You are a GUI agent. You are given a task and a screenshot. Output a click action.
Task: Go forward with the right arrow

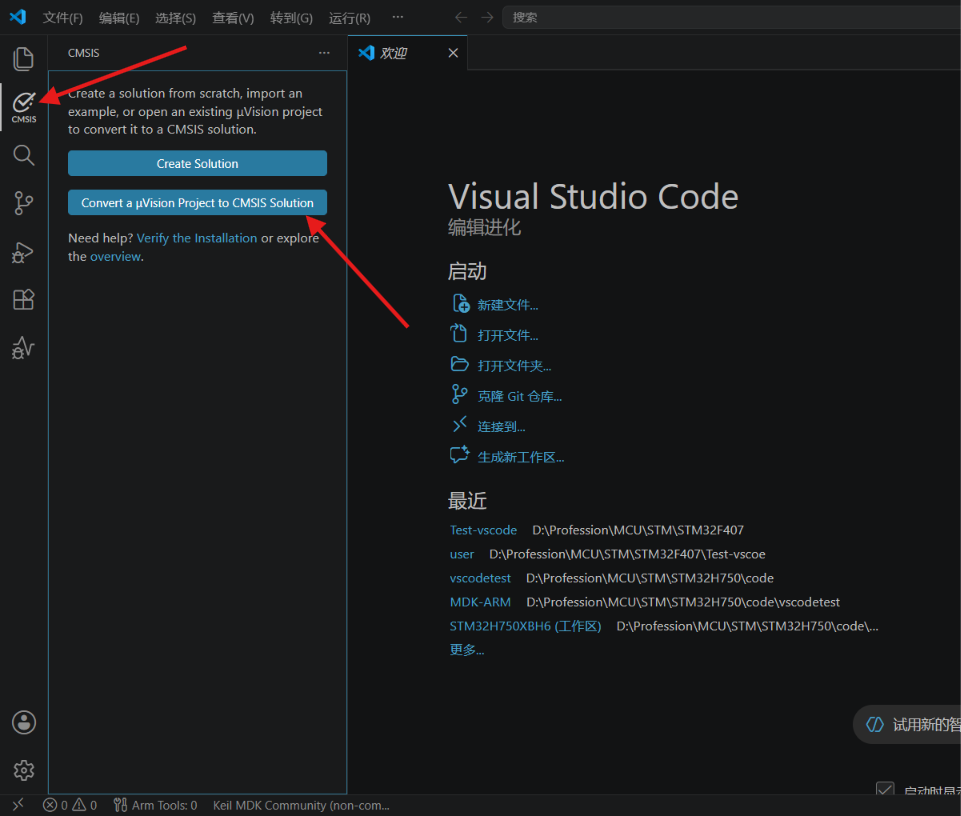487,17
